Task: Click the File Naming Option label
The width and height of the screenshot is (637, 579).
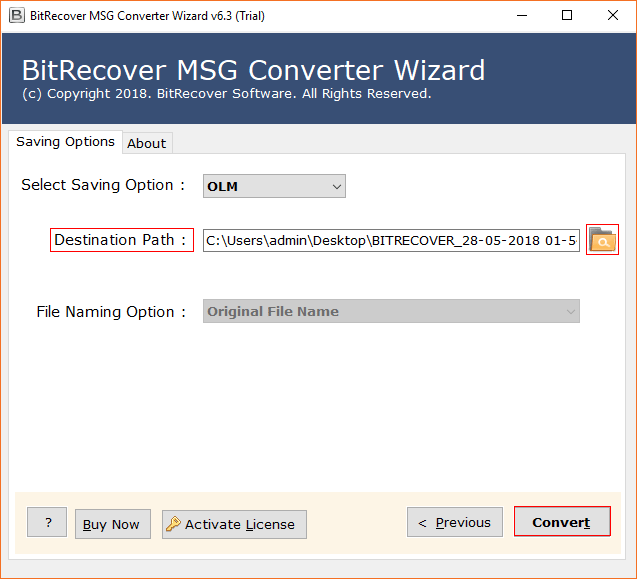Action: coord(111,312)
